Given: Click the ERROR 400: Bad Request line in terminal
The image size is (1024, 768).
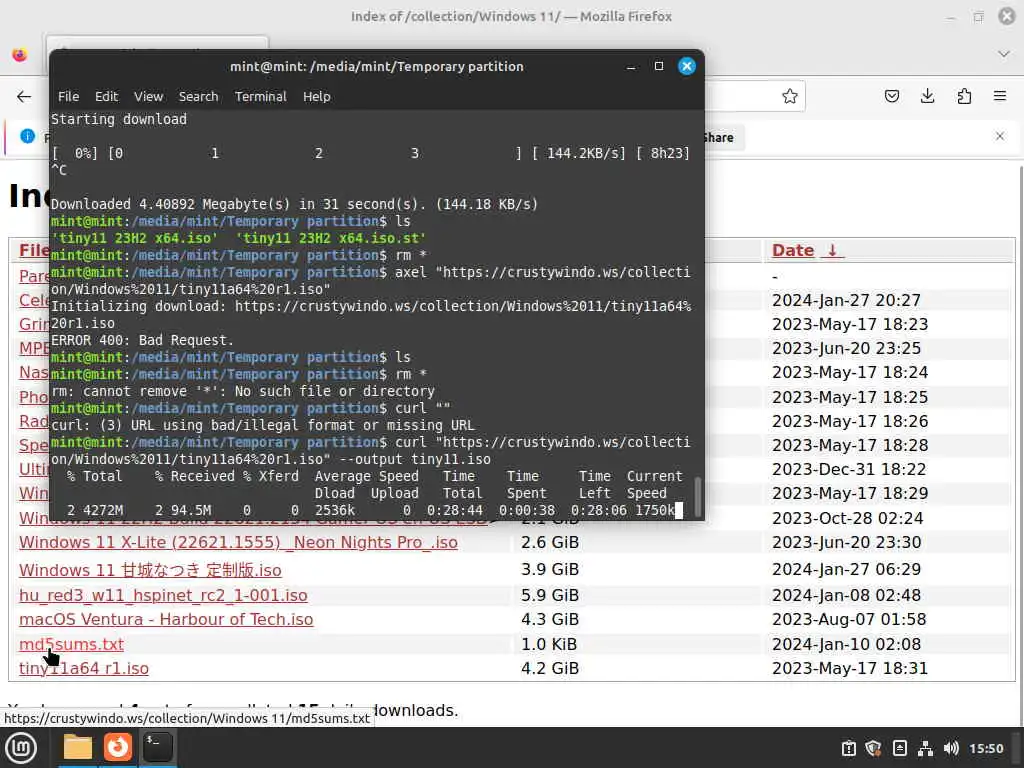Looking at the screenshot, I should point(142,340).
